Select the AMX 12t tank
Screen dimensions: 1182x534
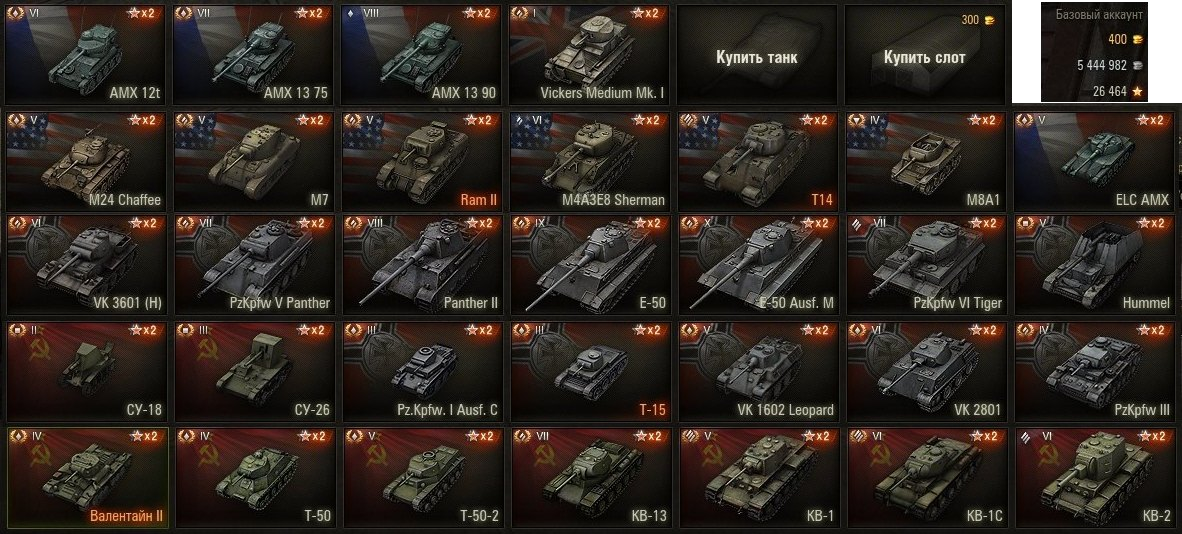click(84, 54)
